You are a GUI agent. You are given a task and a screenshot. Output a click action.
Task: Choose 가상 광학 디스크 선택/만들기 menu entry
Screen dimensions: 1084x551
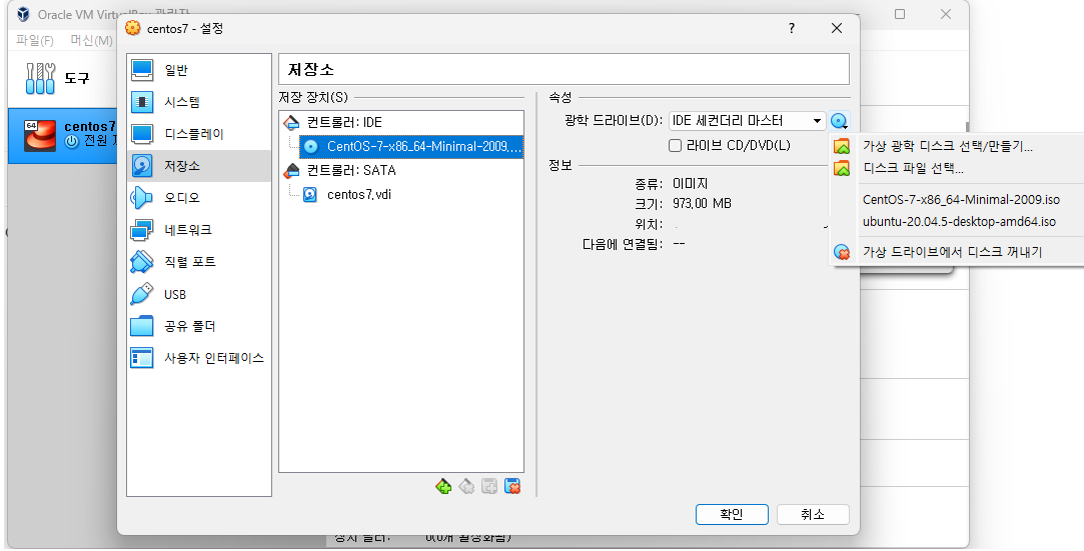[x=947, y=147]
